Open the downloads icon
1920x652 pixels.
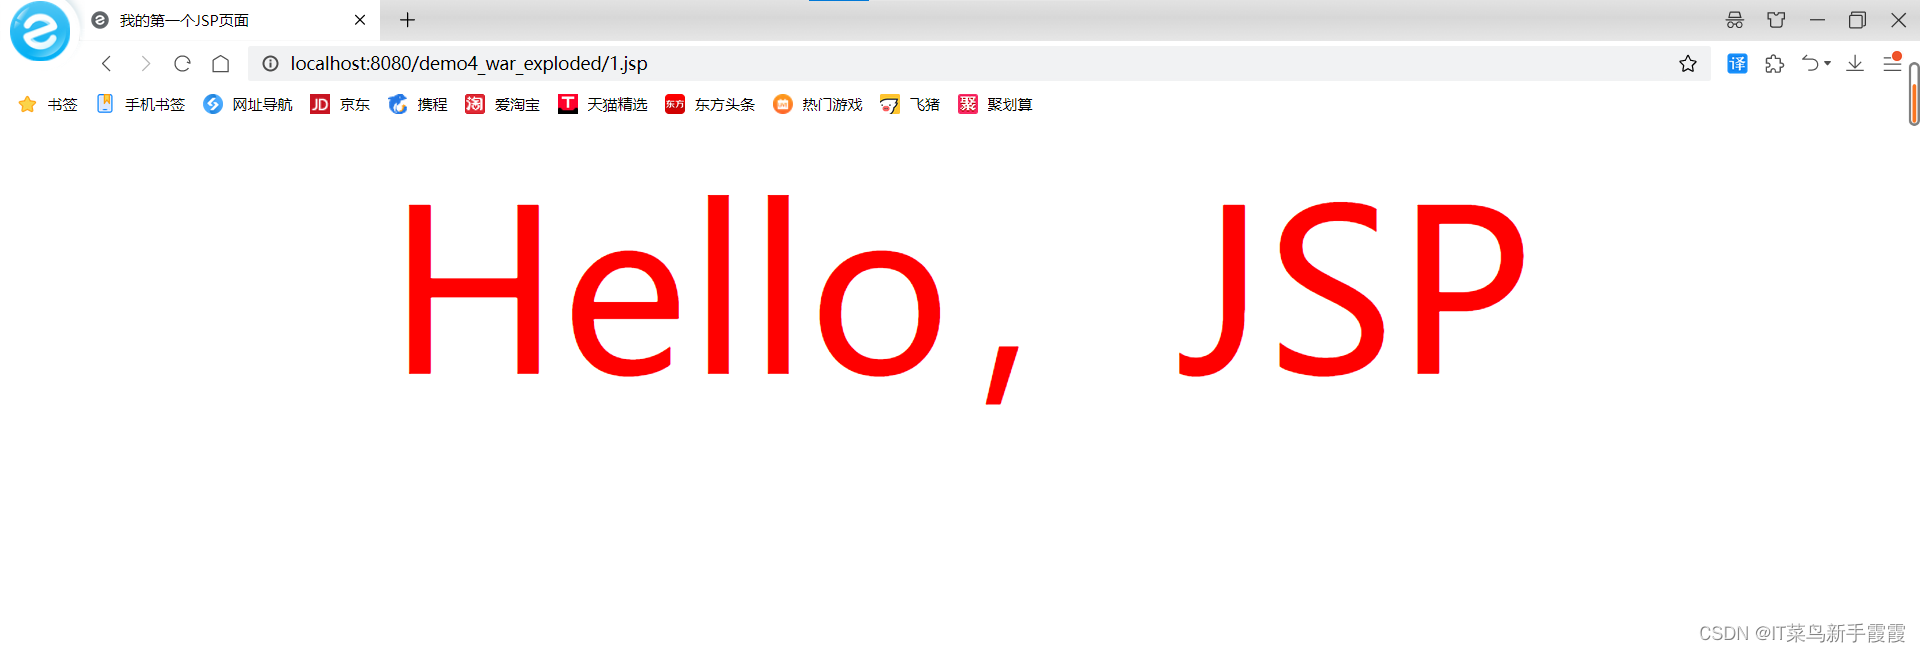1855,64
